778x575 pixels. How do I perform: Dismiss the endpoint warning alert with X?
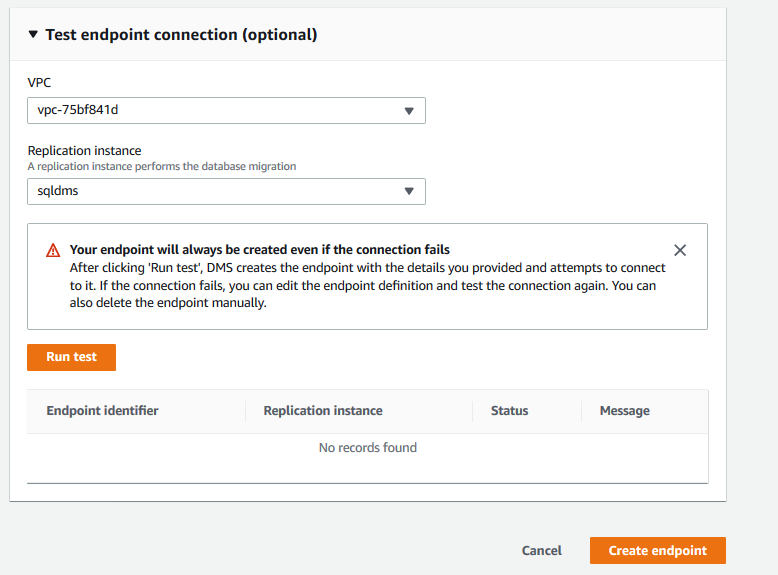click(680, 250)
